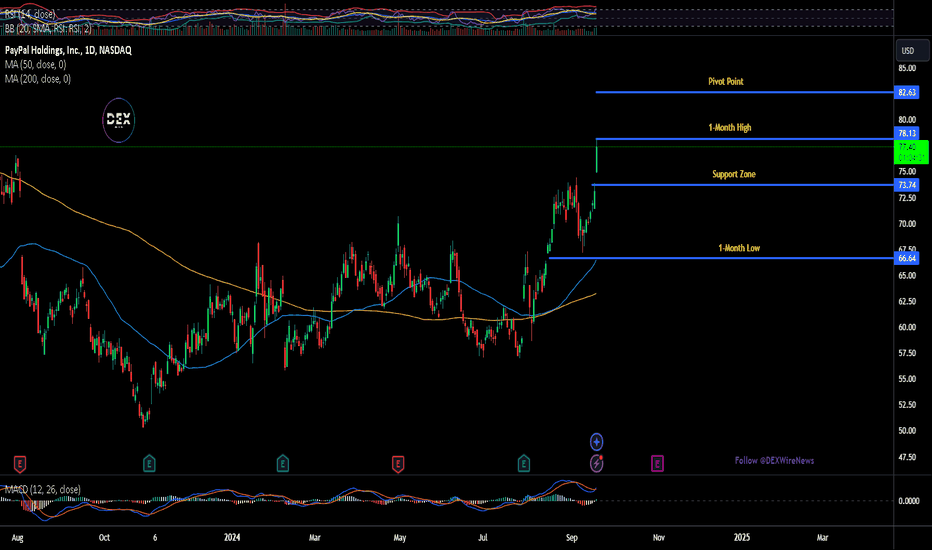Click the 0.0000 MACD axis label
This screenshot has height=550, width=932.
[x=909, y=501]
